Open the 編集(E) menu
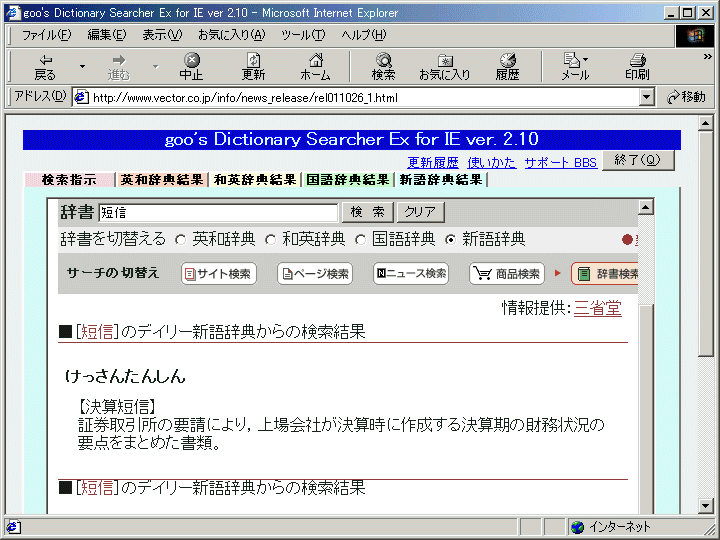The width and height of the screenshot is (720, 540). click(107, 35)
